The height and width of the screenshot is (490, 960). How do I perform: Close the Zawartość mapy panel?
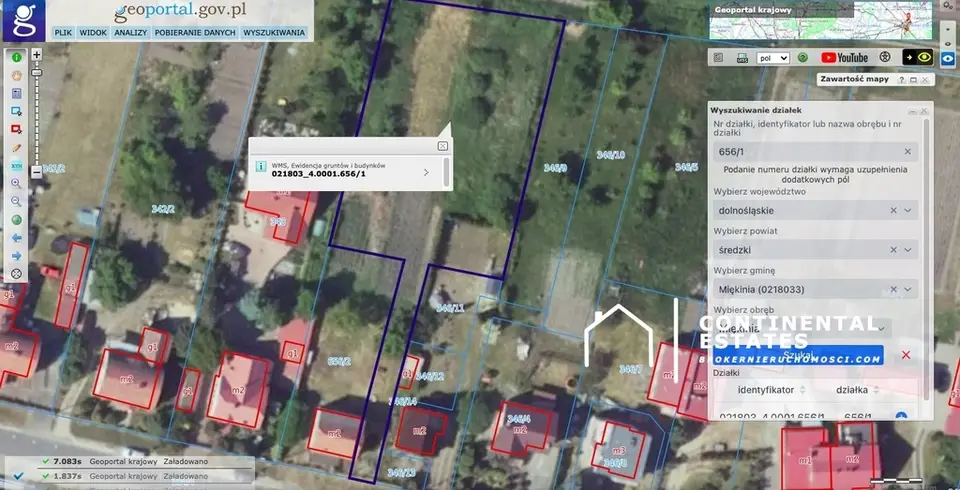click(925, 80)
